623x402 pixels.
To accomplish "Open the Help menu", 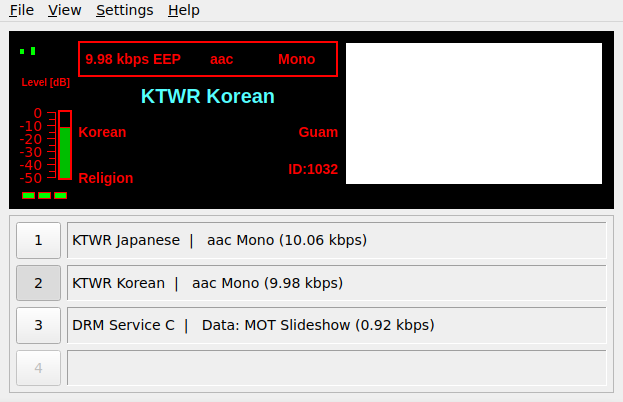I will pos(184,10).
